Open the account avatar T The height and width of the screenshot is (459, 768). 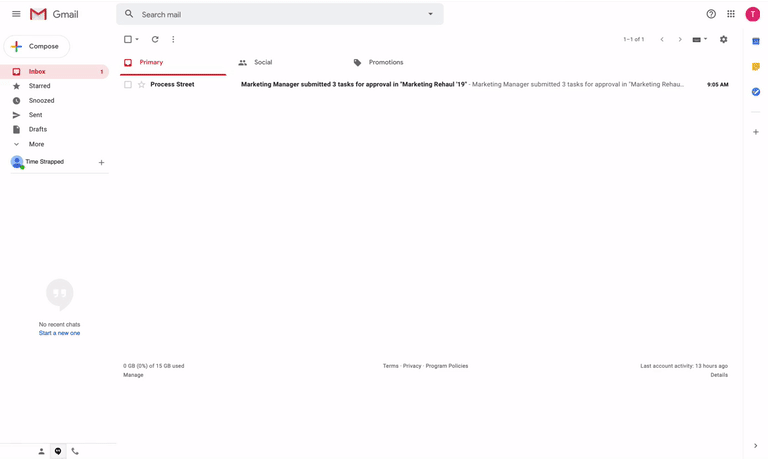click(752, 14)
